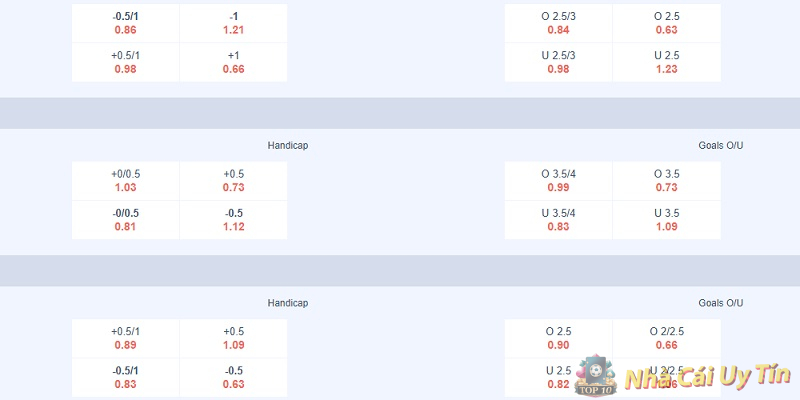Select Over 2.5 at odds 0.63
The height and width of the screenshot is (400, 800).
point(666,23)
